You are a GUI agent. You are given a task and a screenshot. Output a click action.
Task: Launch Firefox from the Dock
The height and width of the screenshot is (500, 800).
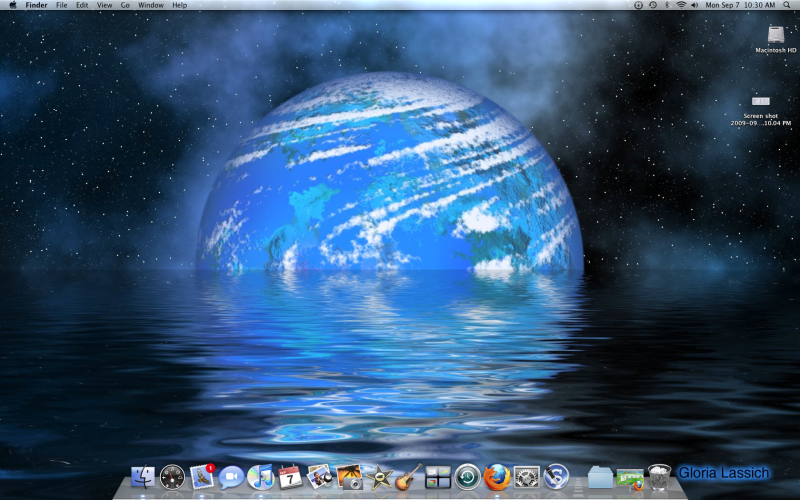[497, 478]
